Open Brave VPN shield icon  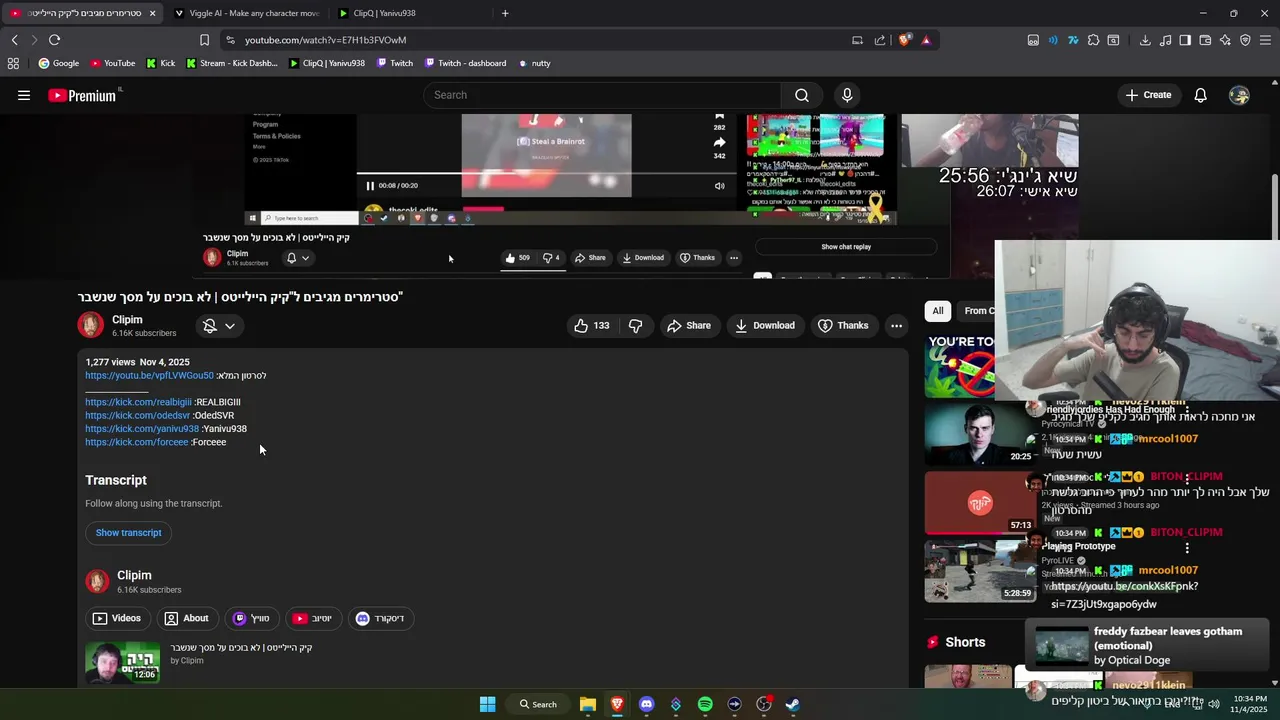click(x=1245, y=40)
